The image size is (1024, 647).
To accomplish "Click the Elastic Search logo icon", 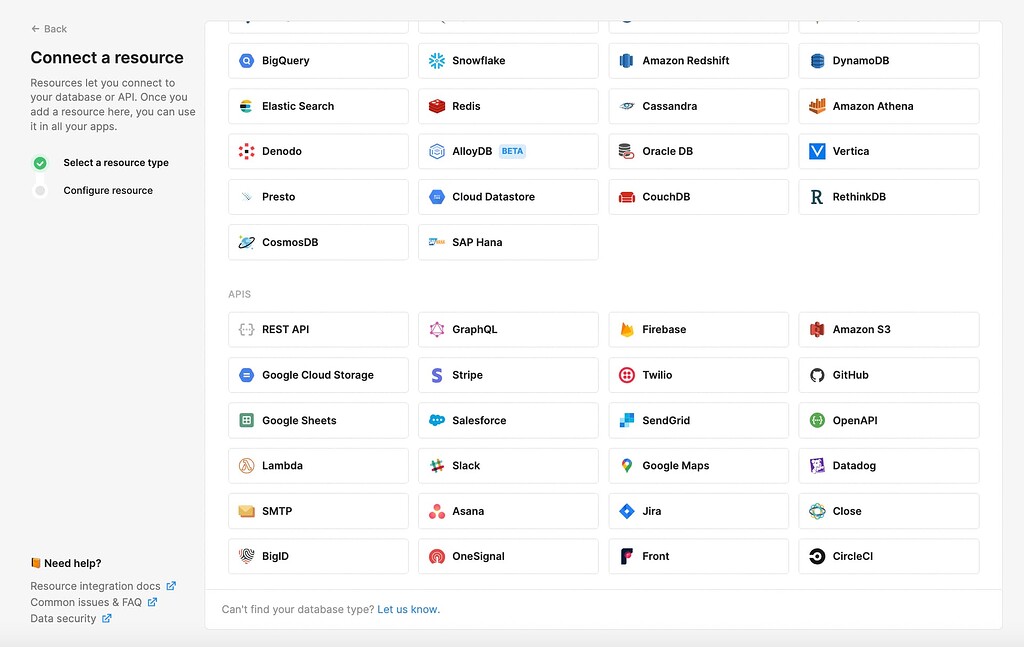I will pos(246,106).
